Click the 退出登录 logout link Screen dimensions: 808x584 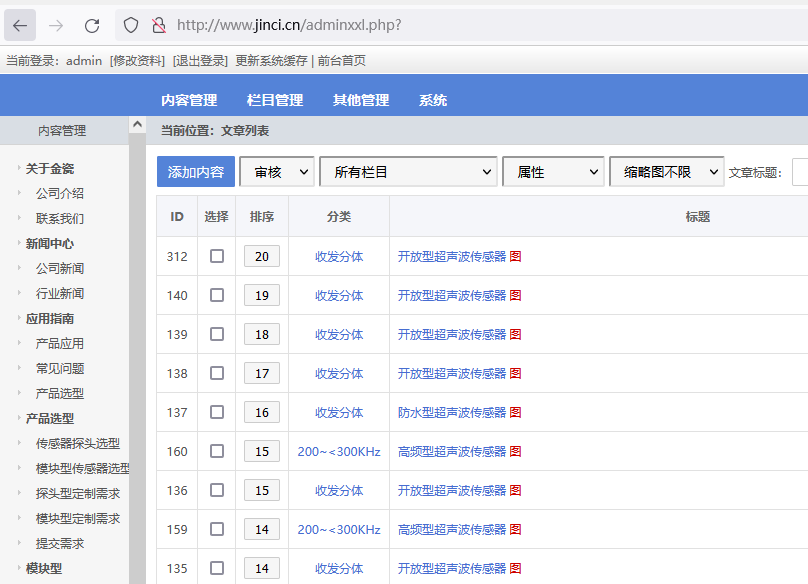point(200,60)
